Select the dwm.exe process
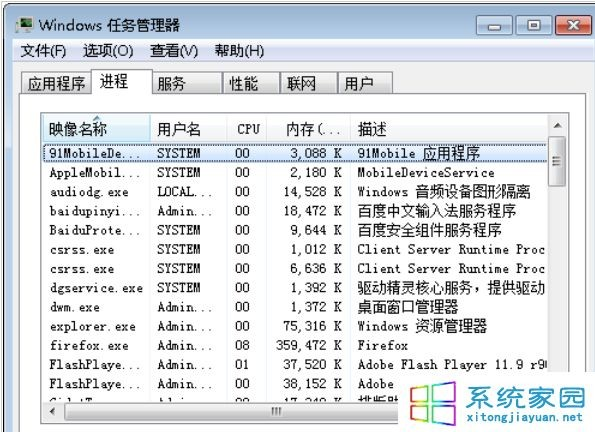Image resolution: width=595 pixels, height=432 pixels. pyautogui.click(x=295, y=307)
